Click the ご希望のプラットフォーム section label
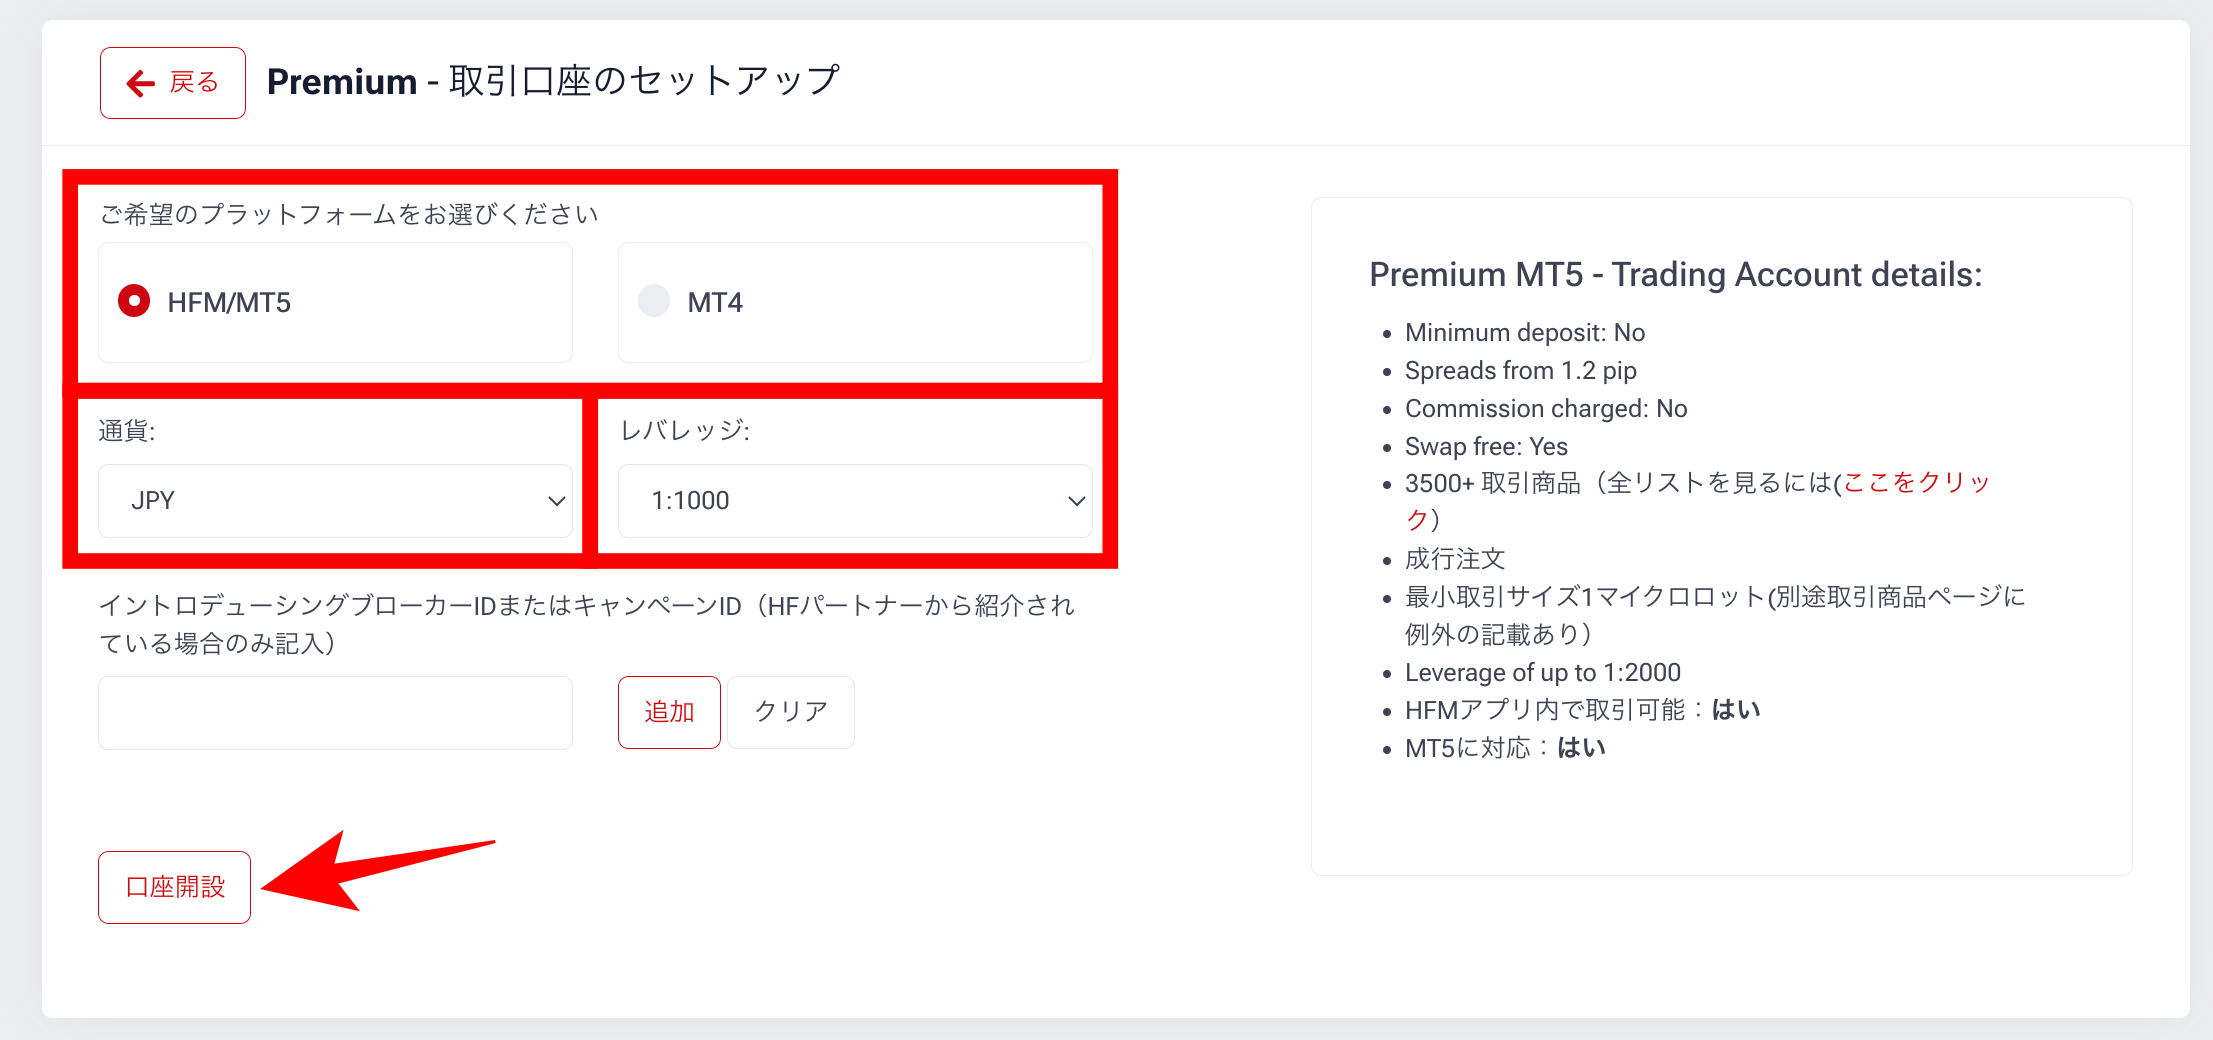This screenshot has width=2213, height=1040. click(x=348, y=213)
